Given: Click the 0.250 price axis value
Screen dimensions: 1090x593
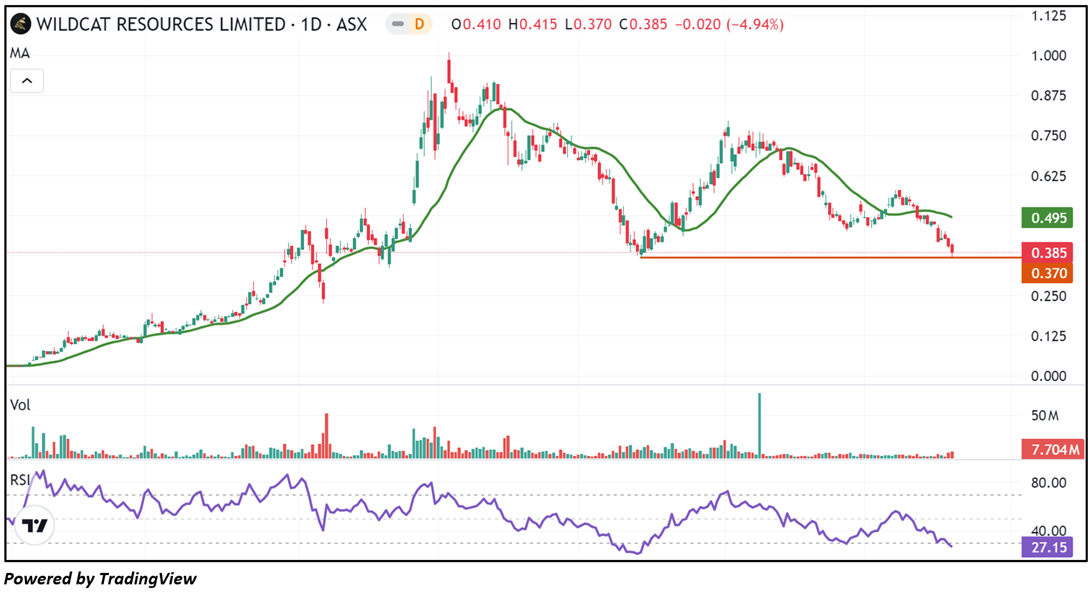Looking at the screenshot, I should [1048, 296].
